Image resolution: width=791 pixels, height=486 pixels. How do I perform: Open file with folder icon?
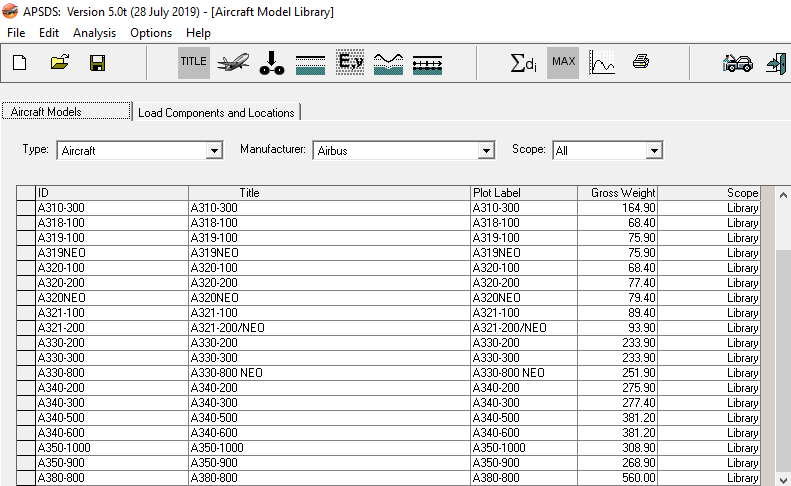pyautogui.click(x=60, y=63)
